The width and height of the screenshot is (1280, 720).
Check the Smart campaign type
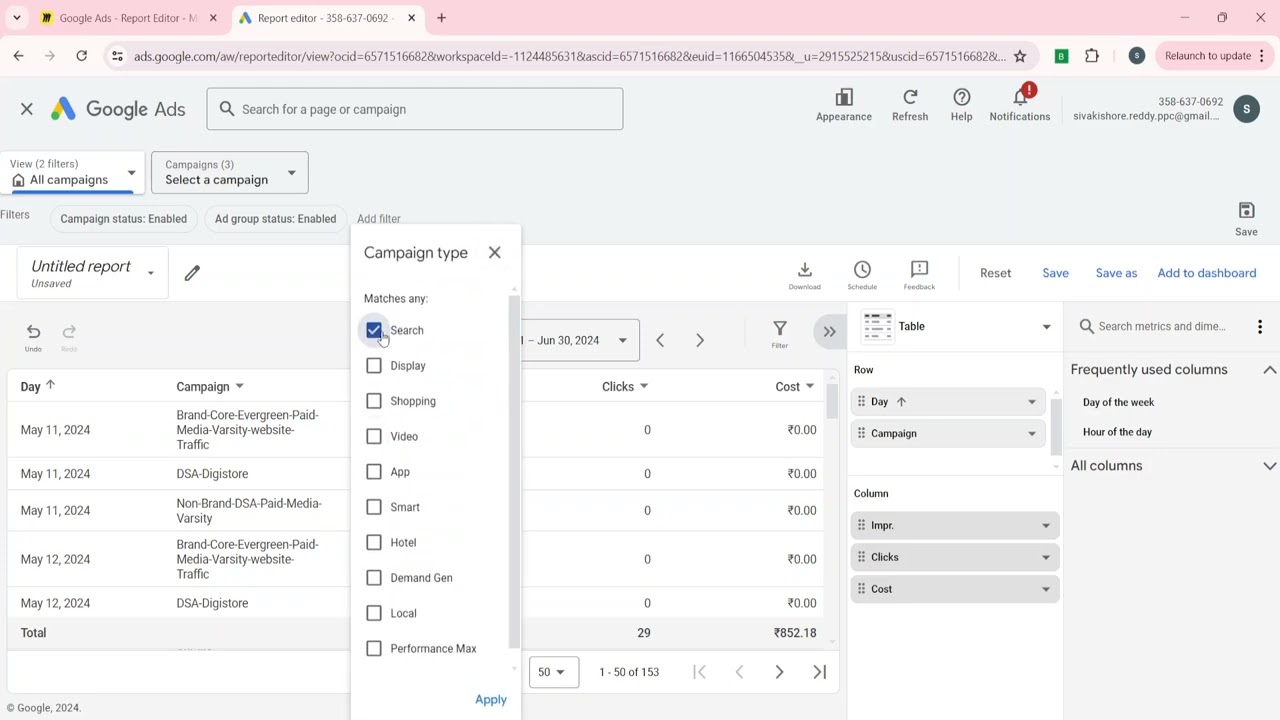374,507
